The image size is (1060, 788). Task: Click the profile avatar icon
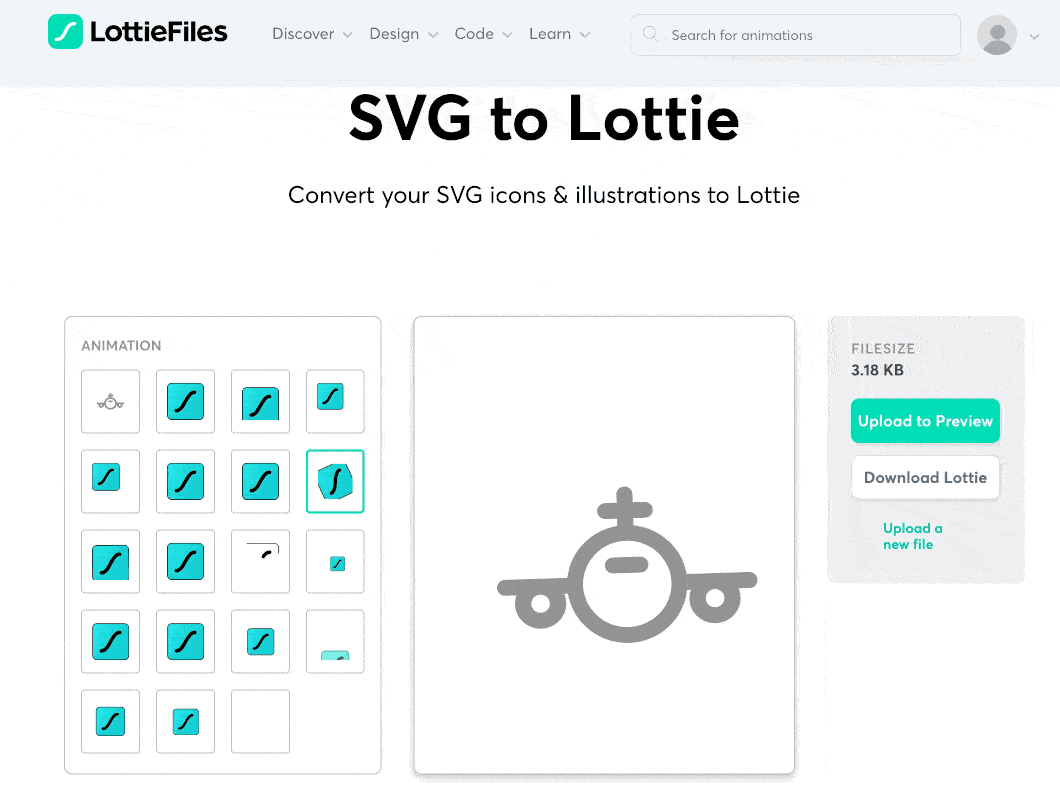pos(996,34)
